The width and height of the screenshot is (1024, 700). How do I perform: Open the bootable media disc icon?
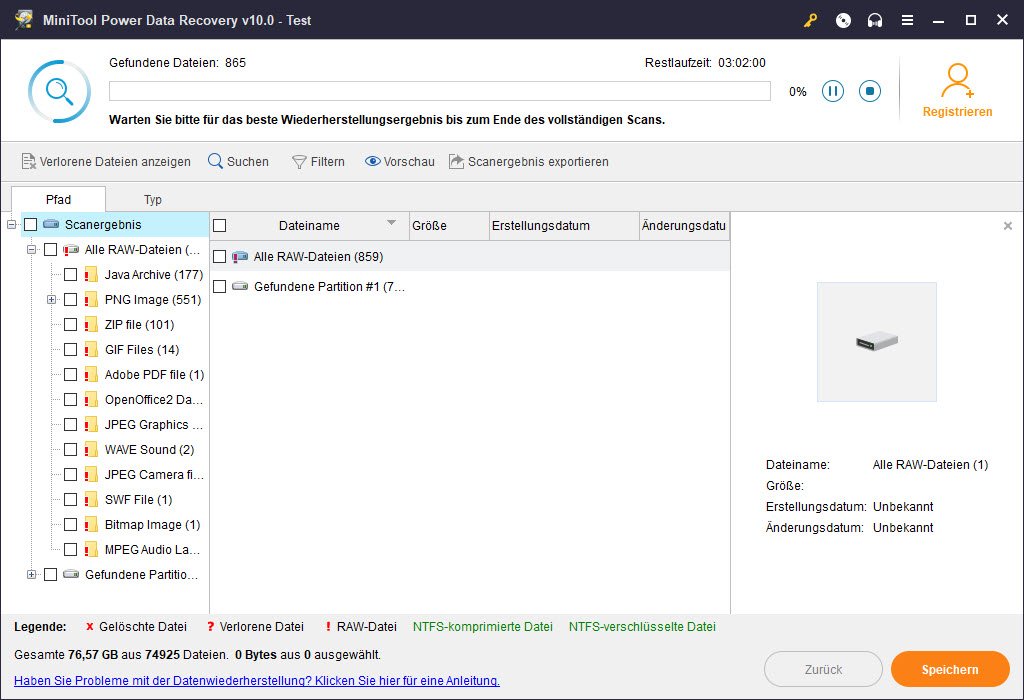point(843,20)
